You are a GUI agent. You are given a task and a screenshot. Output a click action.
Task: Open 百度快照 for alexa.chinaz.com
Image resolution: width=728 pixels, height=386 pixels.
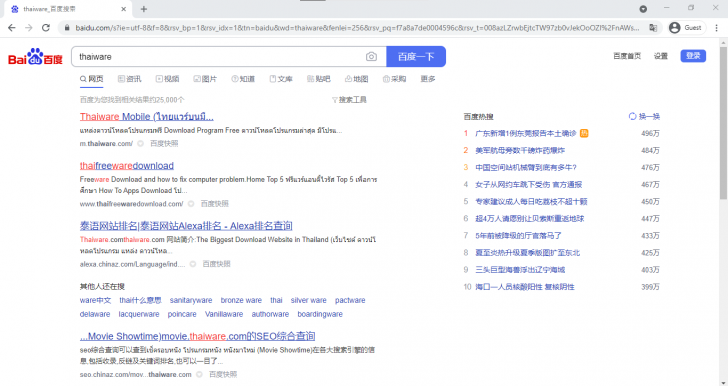(216, 264)
